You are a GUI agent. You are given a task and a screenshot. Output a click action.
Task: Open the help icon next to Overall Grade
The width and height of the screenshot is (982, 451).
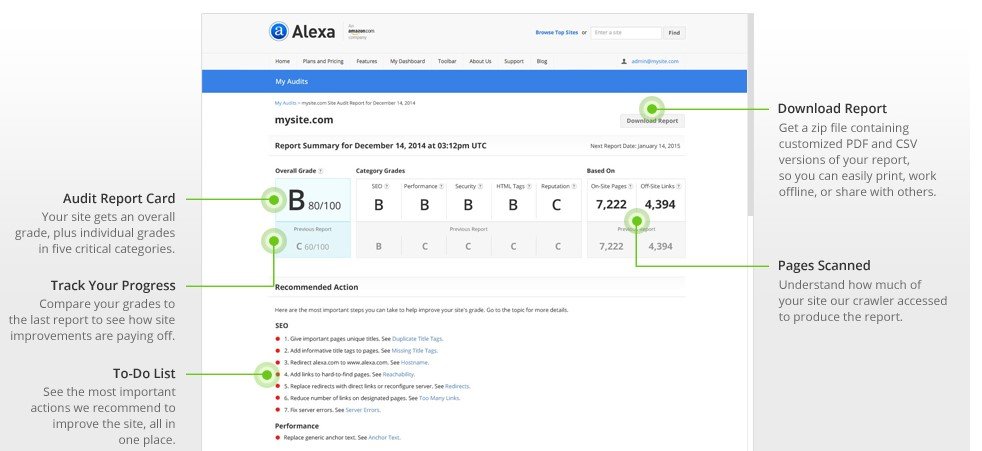[x=321, y=170]
